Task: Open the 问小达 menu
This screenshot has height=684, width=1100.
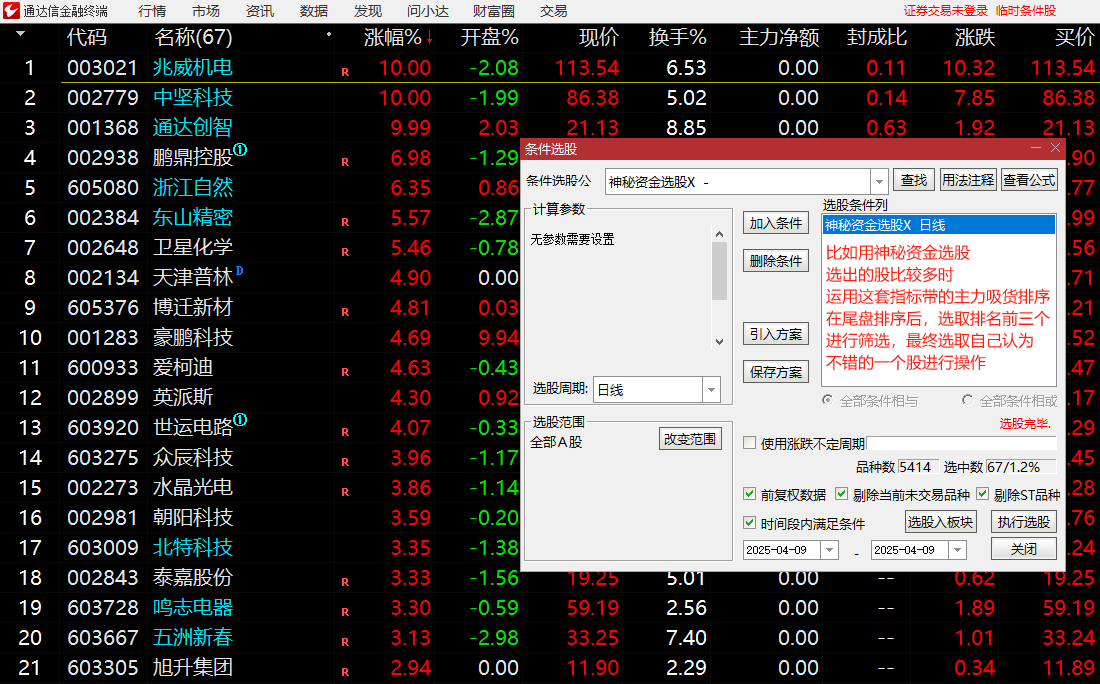Action: [x=427, y=11]
